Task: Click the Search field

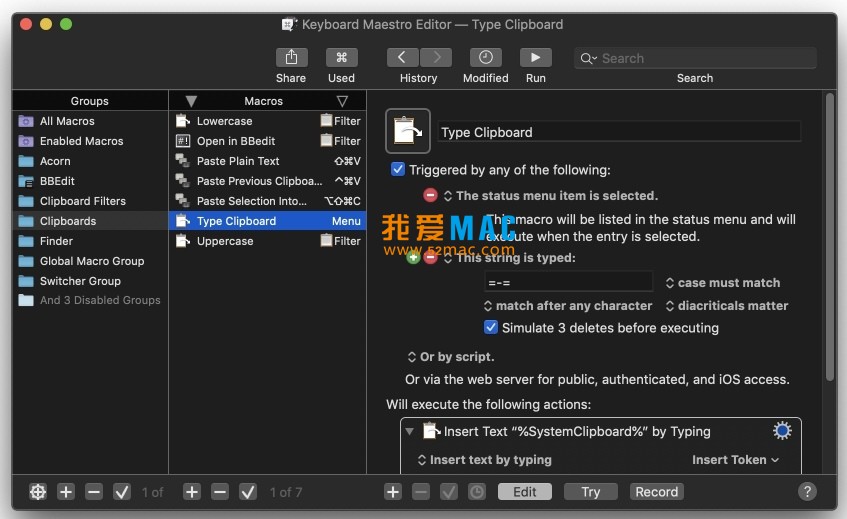Action: click(x=695, y=58)
